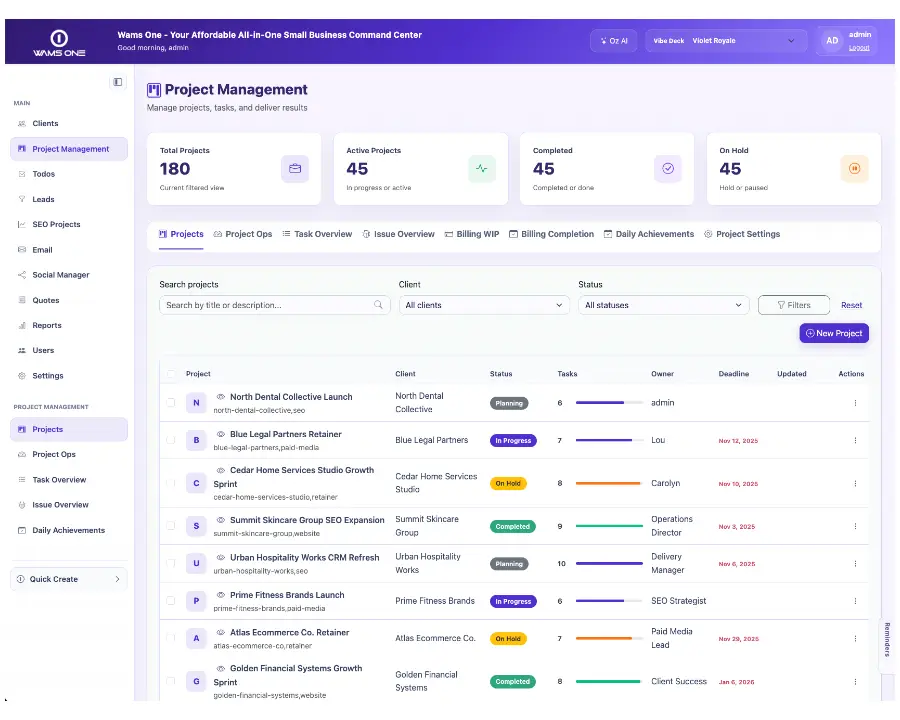Viewport: 900px width, 720px height.
Task: Expand the Vibe Deck Violet Royale selector
Action: tap(726, 41)
